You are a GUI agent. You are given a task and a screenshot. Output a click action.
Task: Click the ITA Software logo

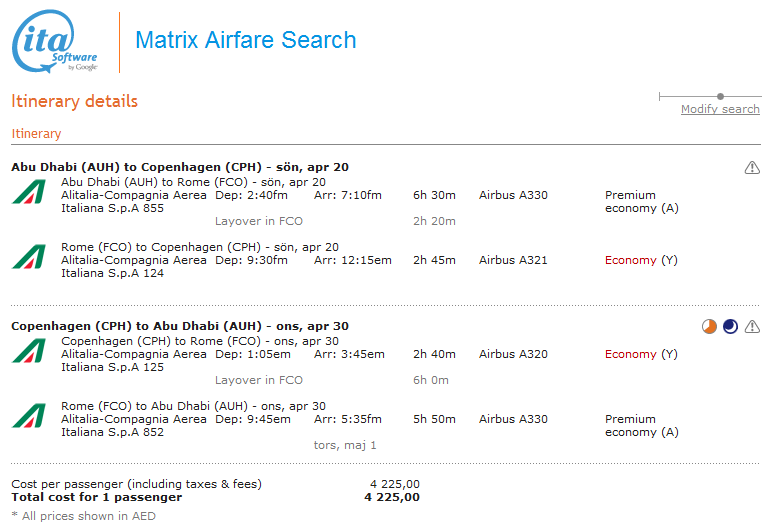[x=54, y=42]
